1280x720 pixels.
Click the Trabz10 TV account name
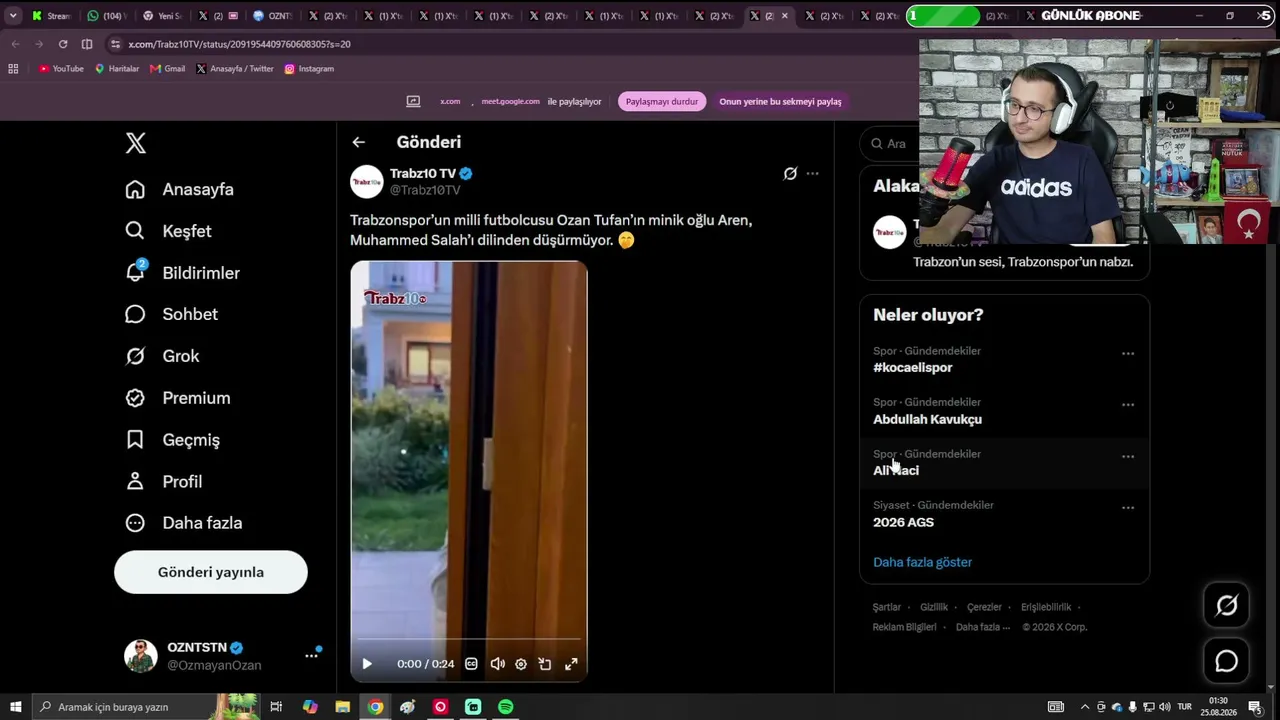click(423, 173)
